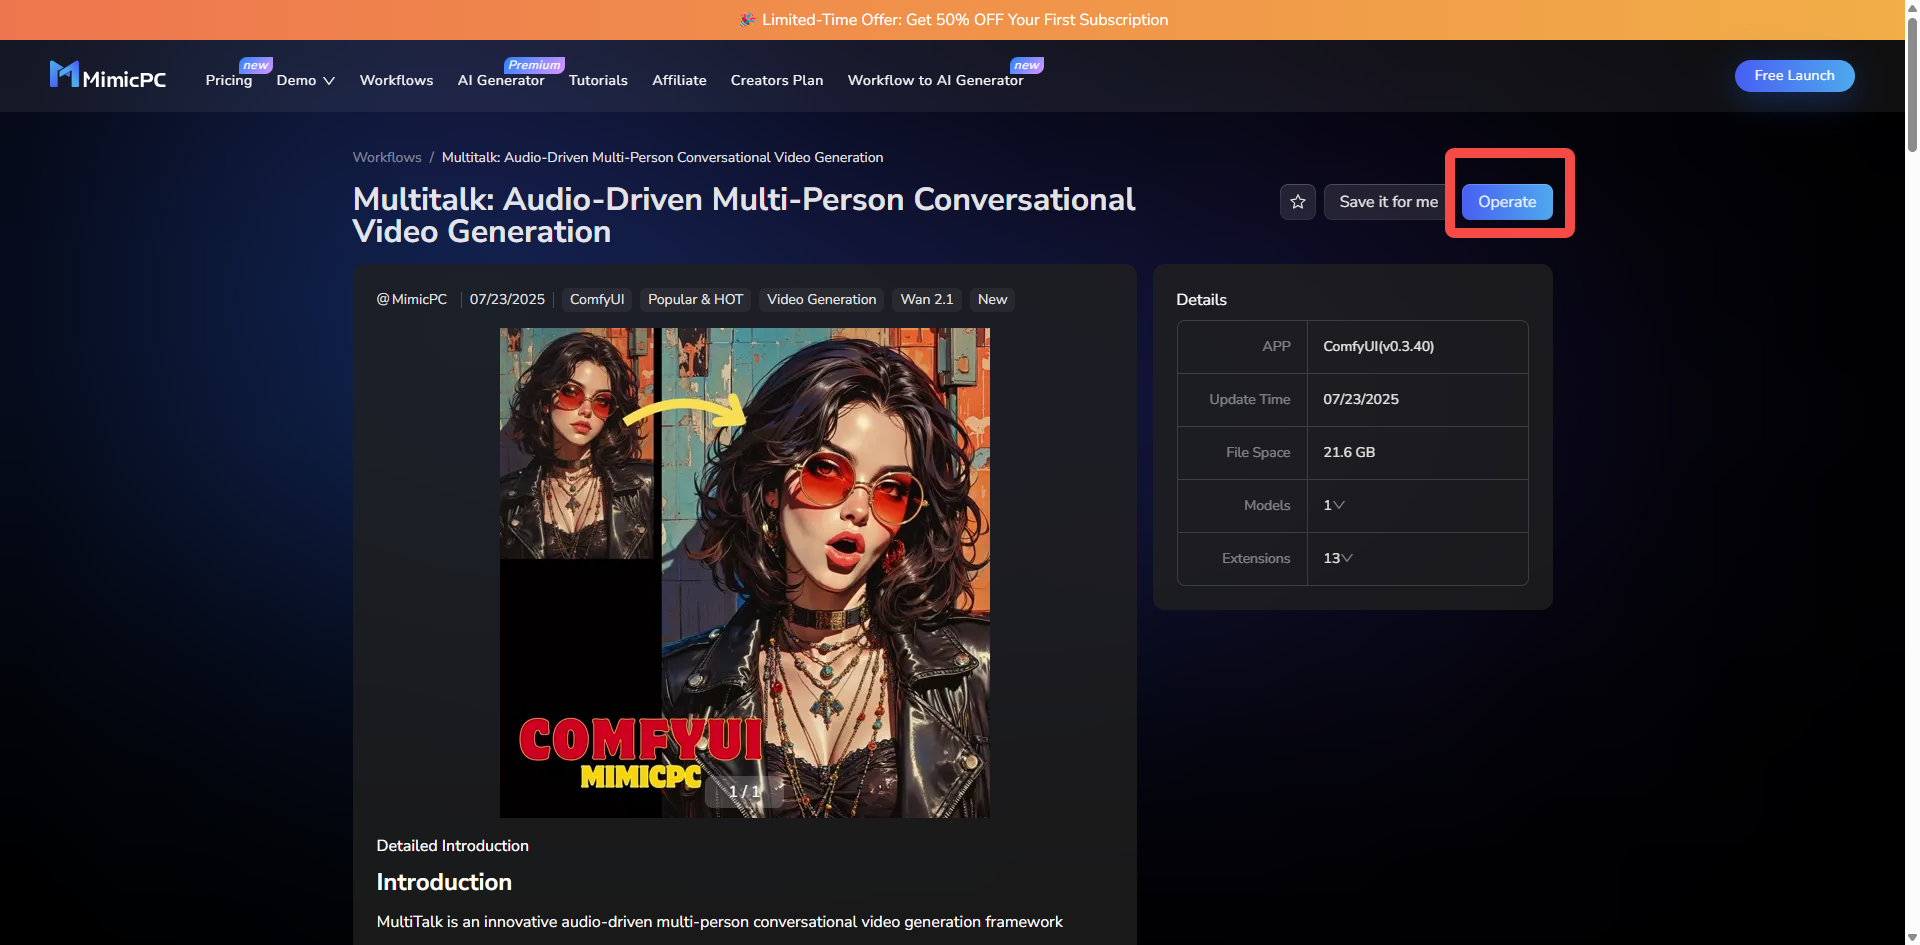The width and height of the screenshot is (1920, 945).
Task: Select the ComfyUI tag
Action: click(x=597, y=299)
